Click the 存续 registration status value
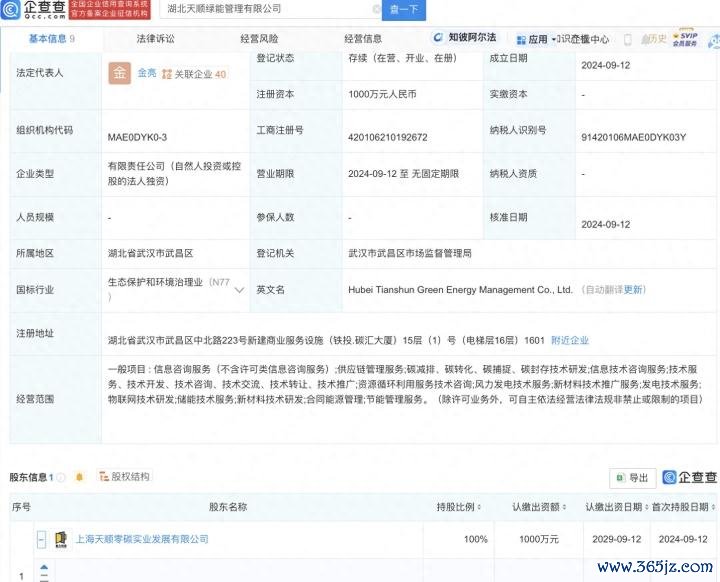Image resolution: width=720 pixels, height=582 pixels. pyautogui.click(x=402, y=58)
